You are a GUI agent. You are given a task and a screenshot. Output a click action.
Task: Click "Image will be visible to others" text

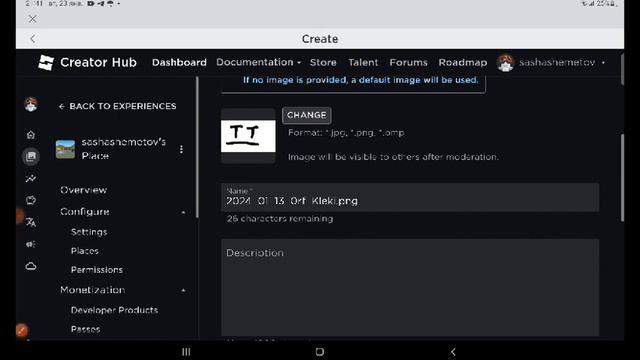tap(393, 157)
